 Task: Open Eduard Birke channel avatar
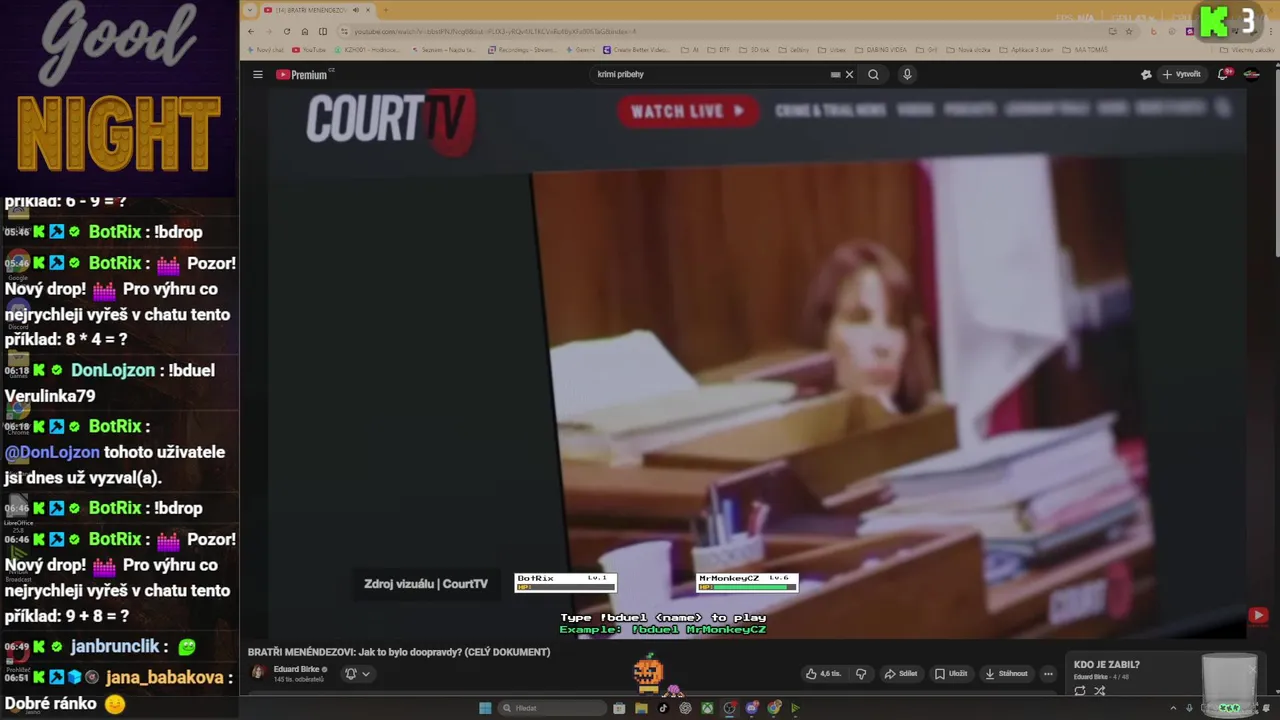(x=258, y=673)
